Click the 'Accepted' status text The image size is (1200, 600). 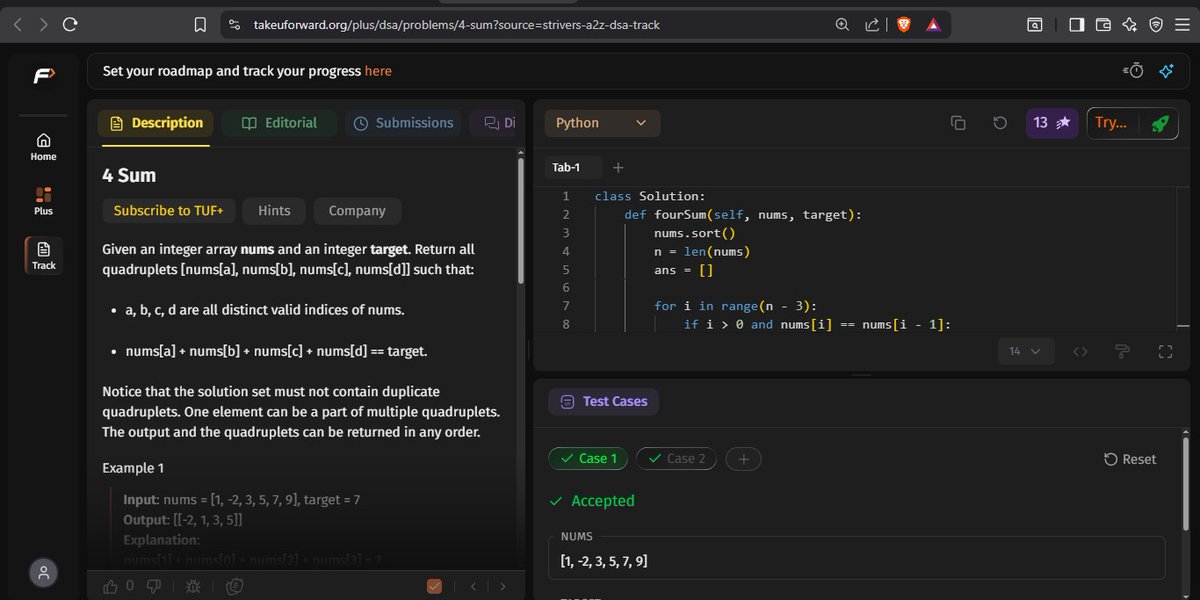pyautogui.click(x=602, y=501)
